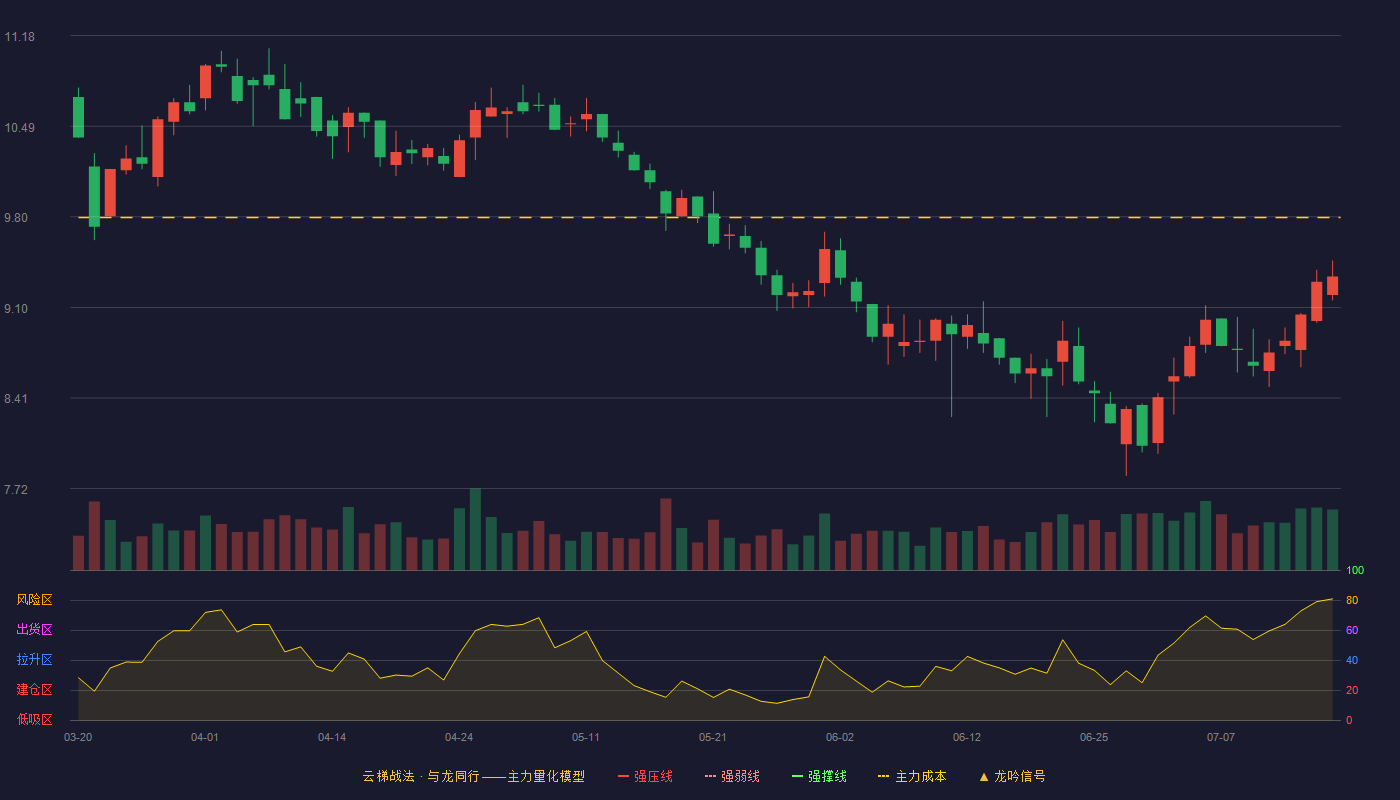Select the 风险区 zone label
This screenshot has width=1400, height=800.
[x=34, y=600]
